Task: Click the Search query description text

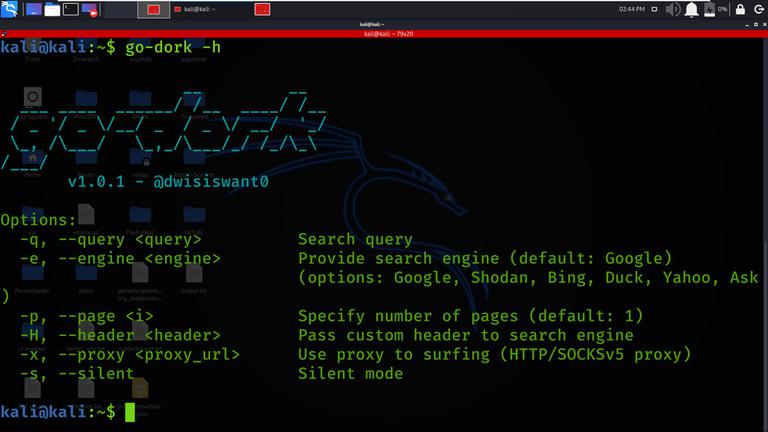Action: [355, 240]
